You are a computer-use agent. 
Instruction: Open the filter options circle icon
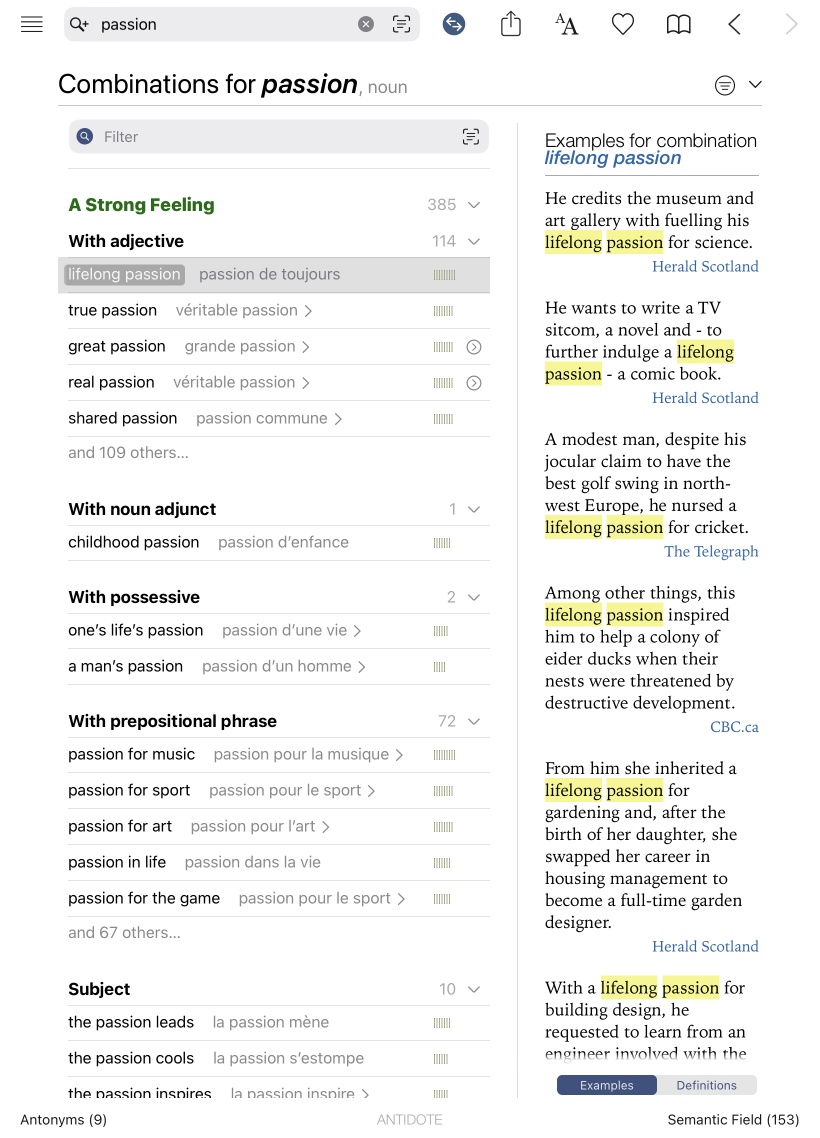[725, 86]
